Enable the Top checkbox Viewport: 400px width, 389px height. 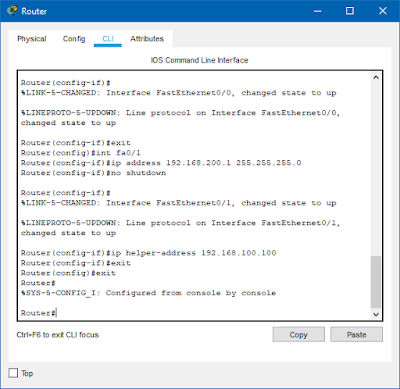click(13, 373)
